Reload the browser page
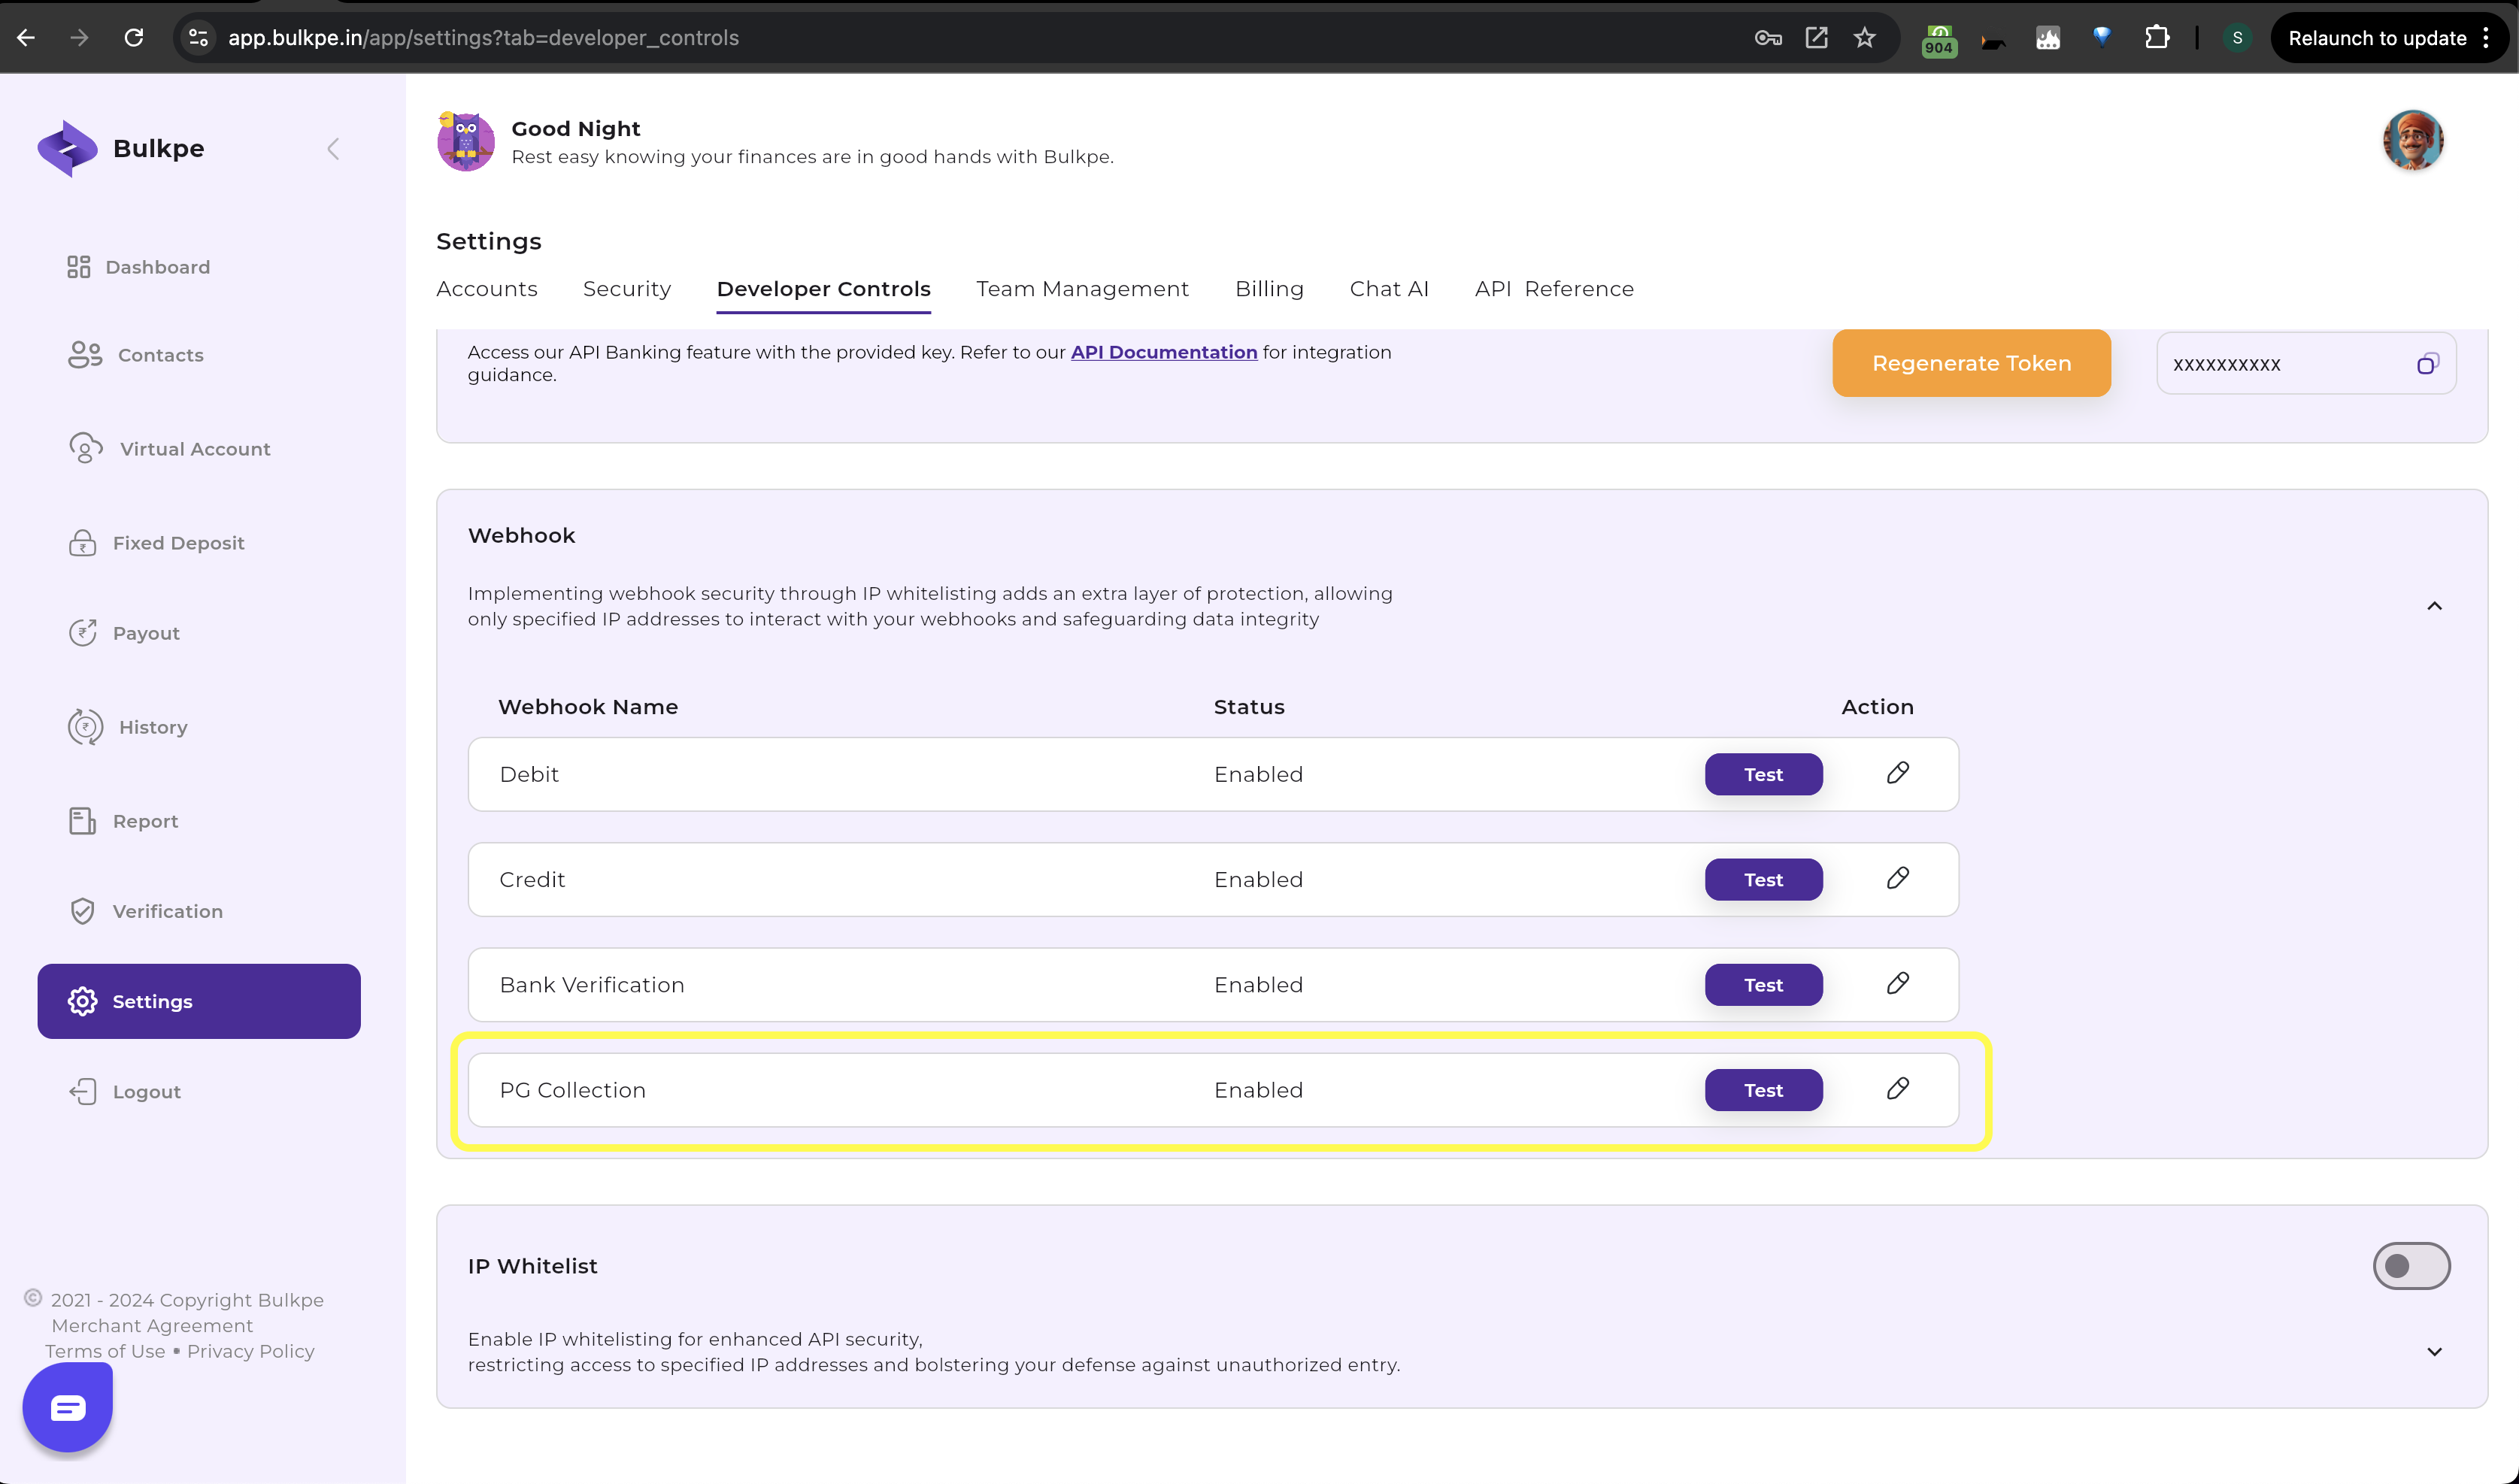This screenshot has height=1484, width=2519. [133, 38]
